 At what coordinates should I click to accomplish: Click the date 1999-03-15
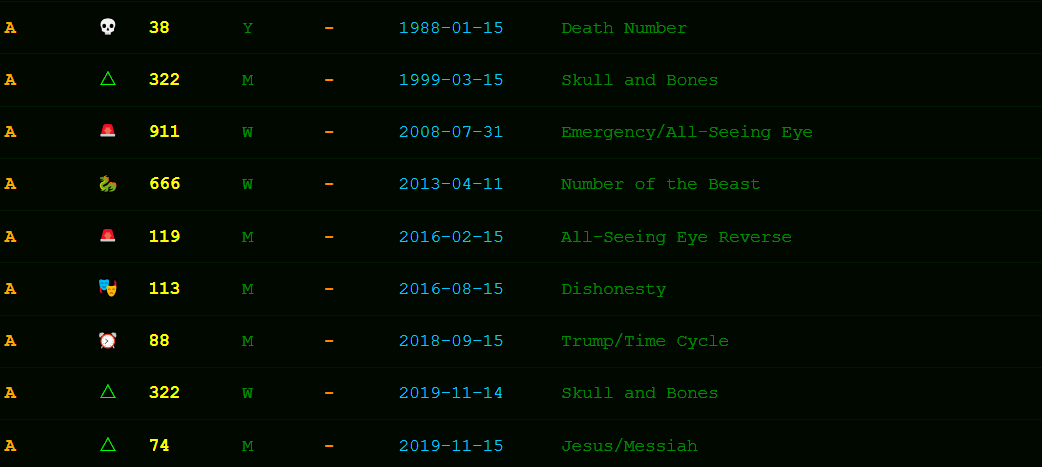451,80
